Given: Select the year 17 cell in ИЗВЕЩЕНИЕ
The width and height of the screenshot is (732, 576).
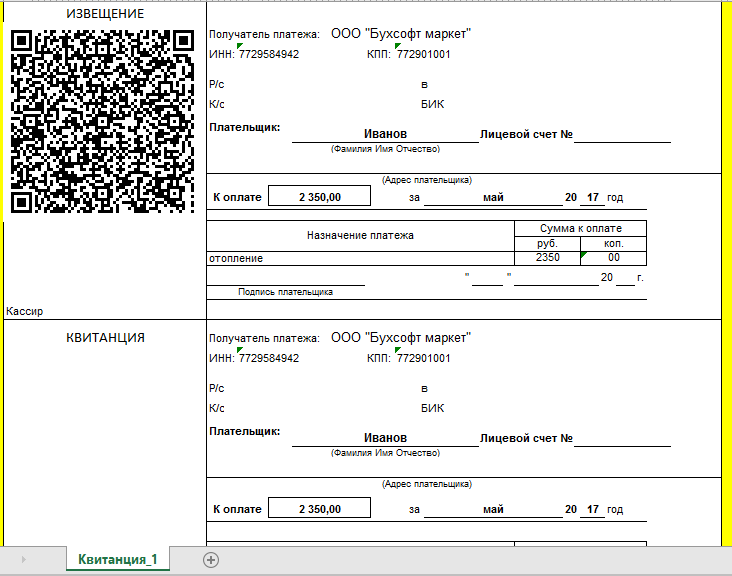Looking at the screenshot, I should [592, 197].
